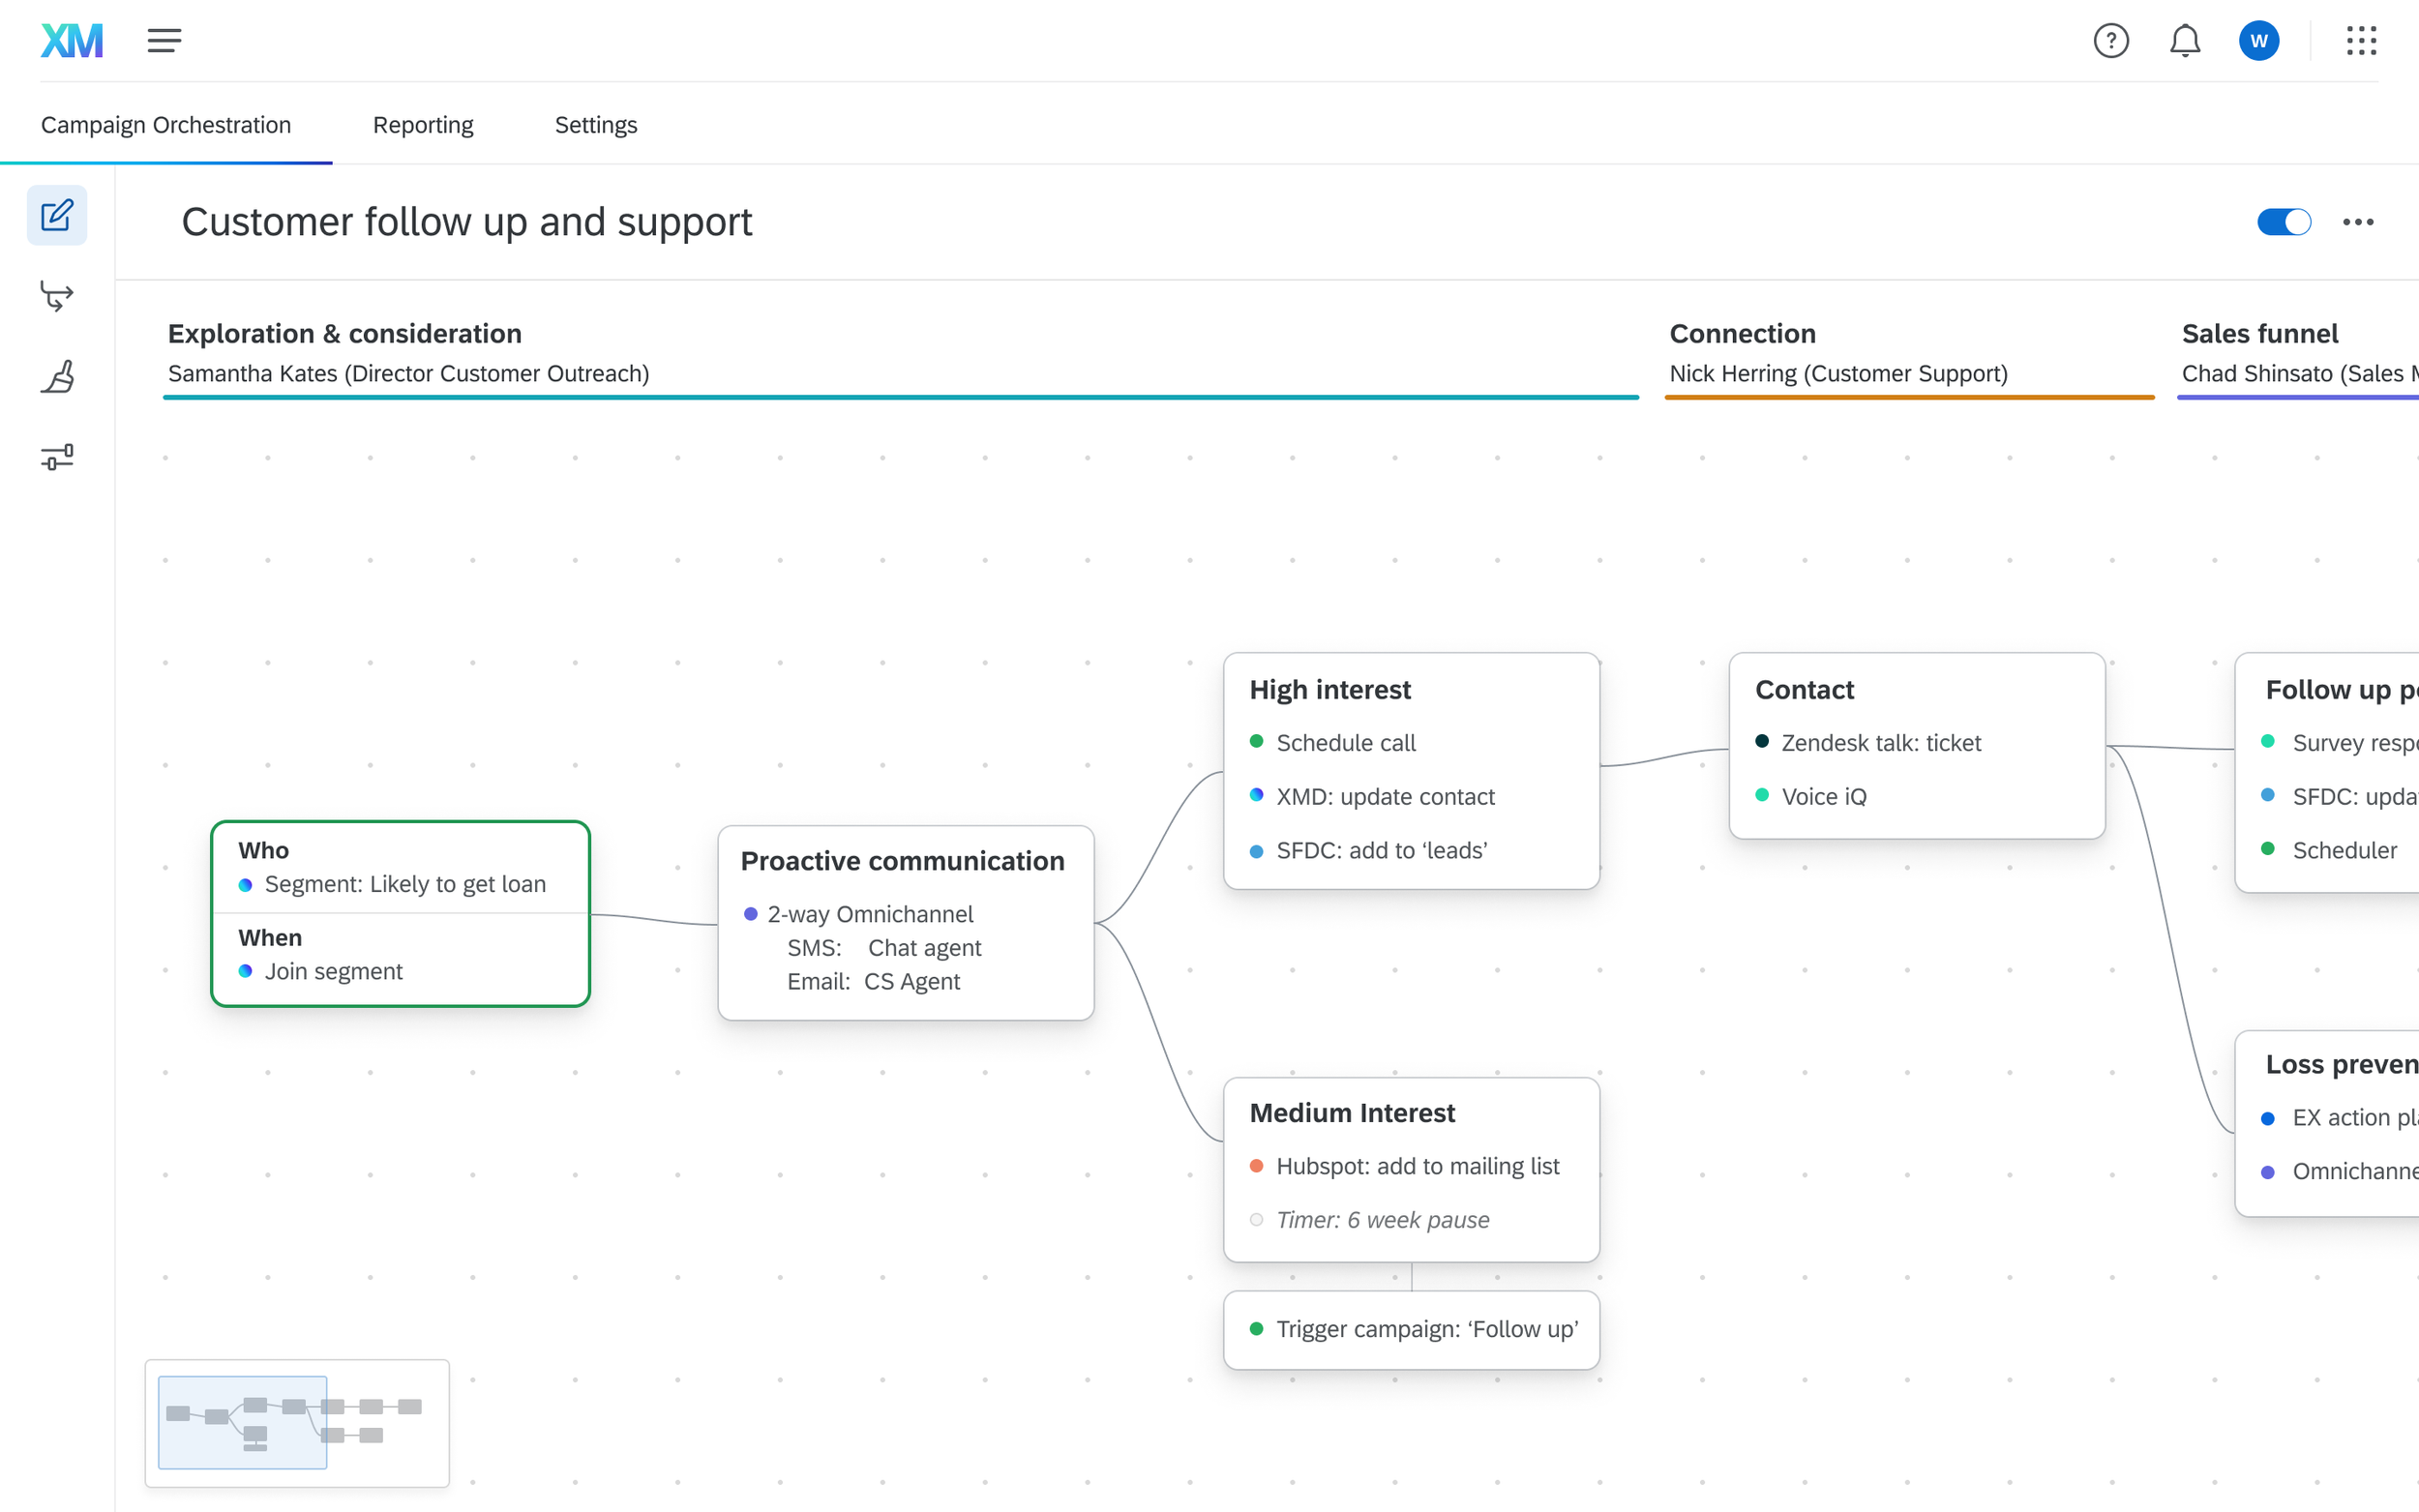Click "Trigger campaign: 'Follow up'" node
This screenshot has height=1512, width=2419.
1411,1330
